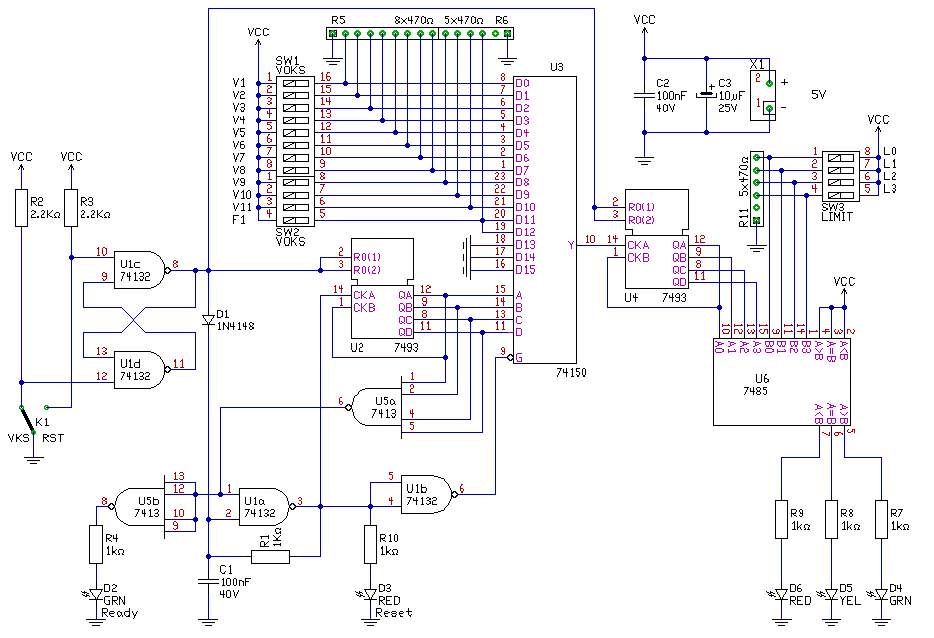934x638 pixels.
Task: Click the R2 2.2KΩ resistor symbol
Action: (x=21, y=208)
